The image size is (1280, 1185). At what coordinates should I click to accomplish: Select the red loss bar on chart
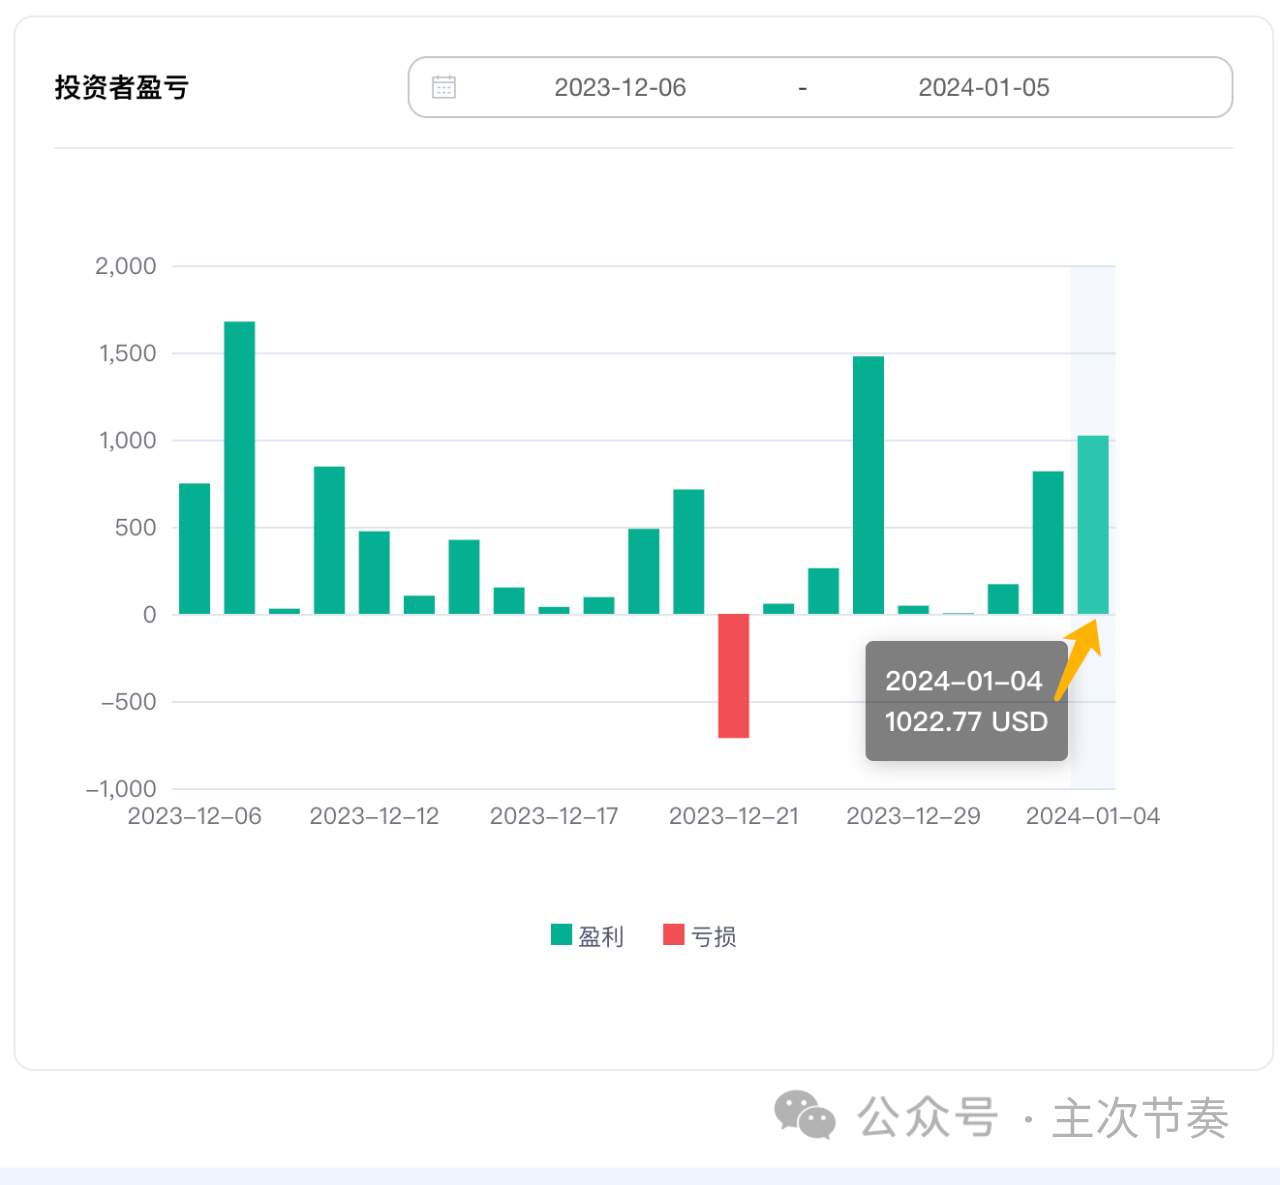(734, 676)
